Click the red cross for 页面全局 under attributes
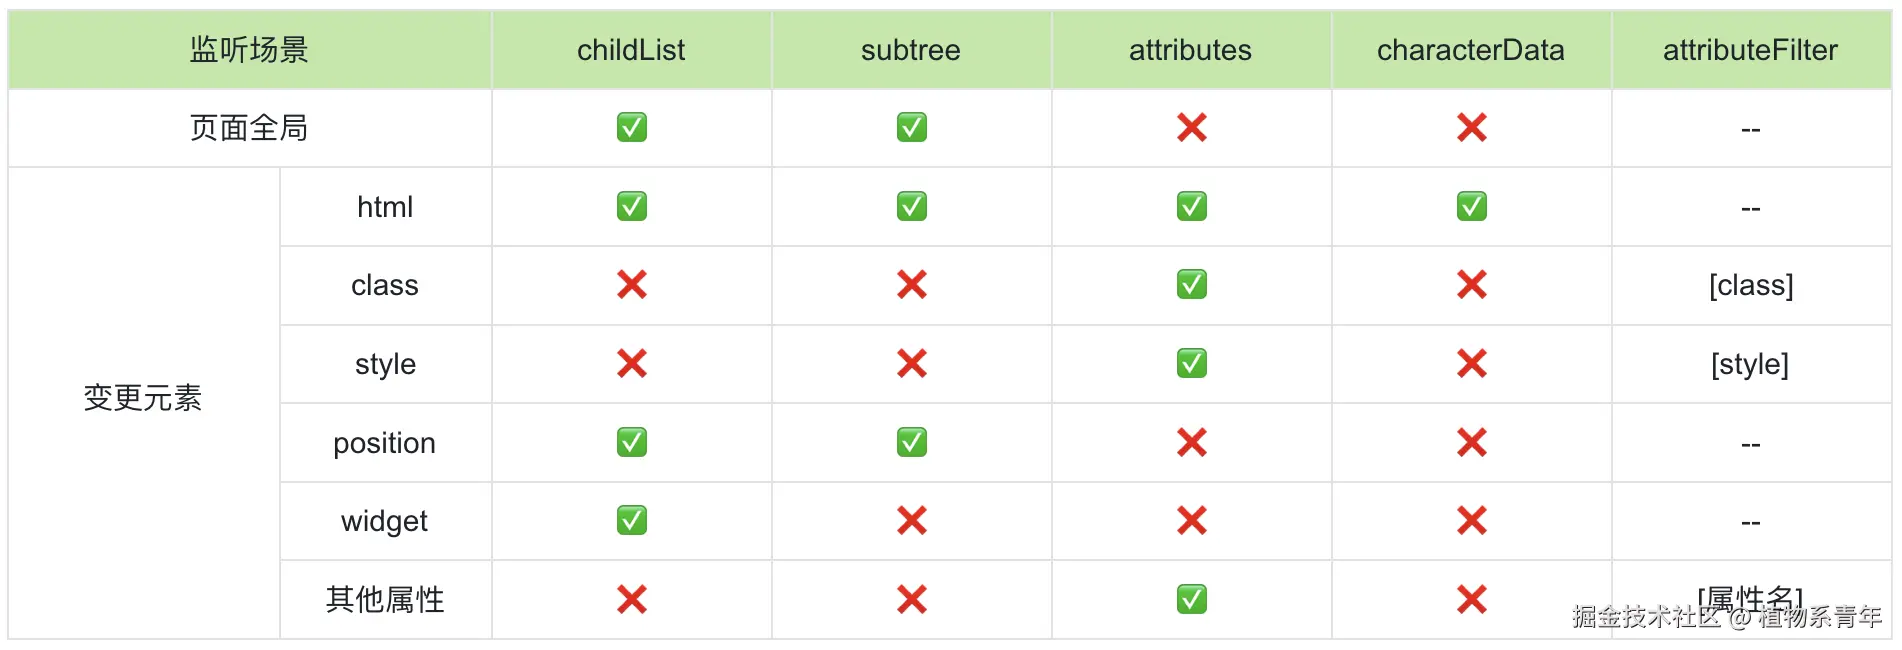1902x650 pixels. pyautogui.click(x=1191, y=127)
